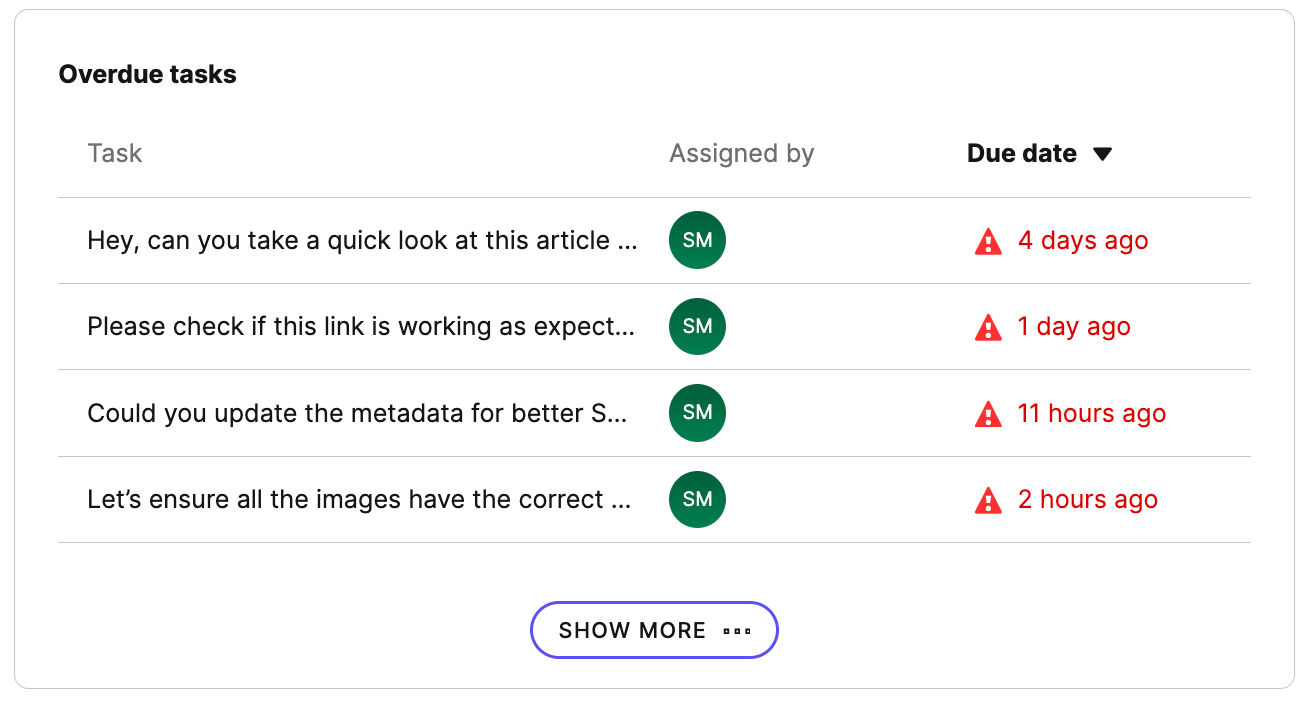Collapse the Due date sorting via its chevron
The image size is (1312, 706).
1103,153
